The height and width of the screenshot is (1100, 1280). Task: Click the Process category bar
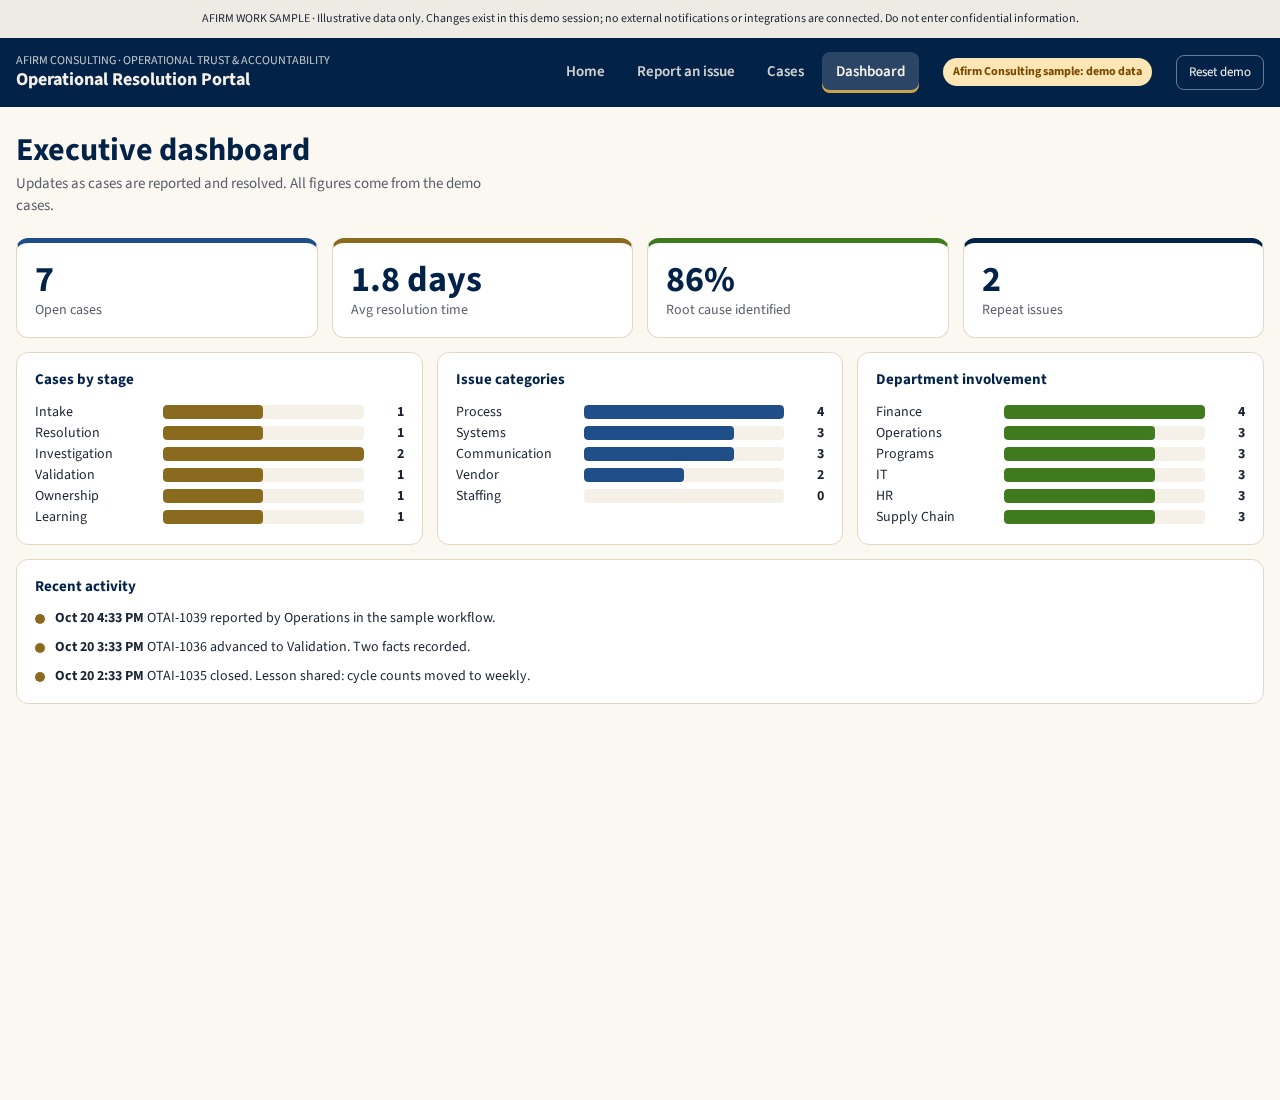[684, 412]
